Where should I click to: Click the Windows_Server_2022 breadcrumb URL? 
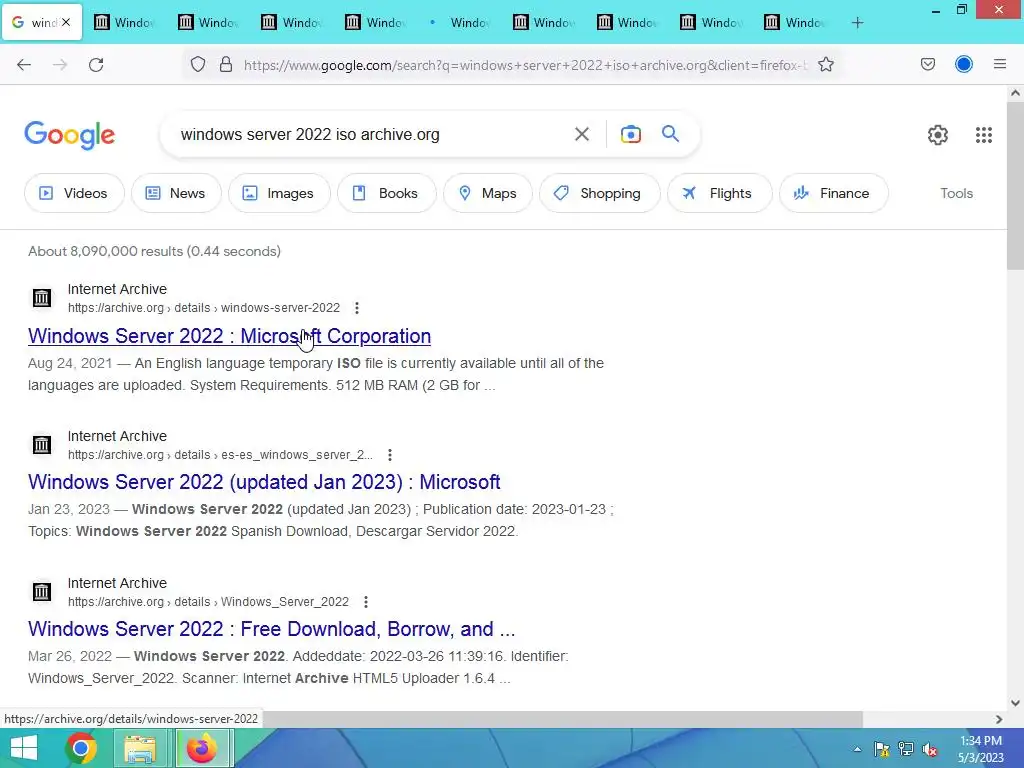(208, 601)
